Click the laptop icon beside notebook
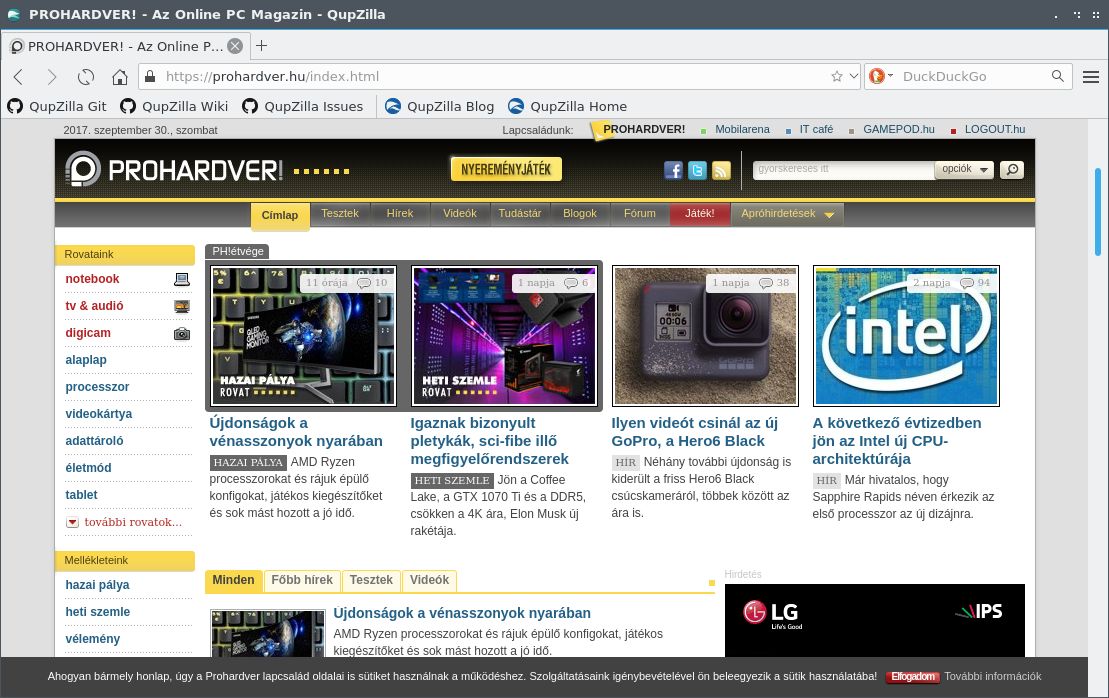 click(182, 279)
